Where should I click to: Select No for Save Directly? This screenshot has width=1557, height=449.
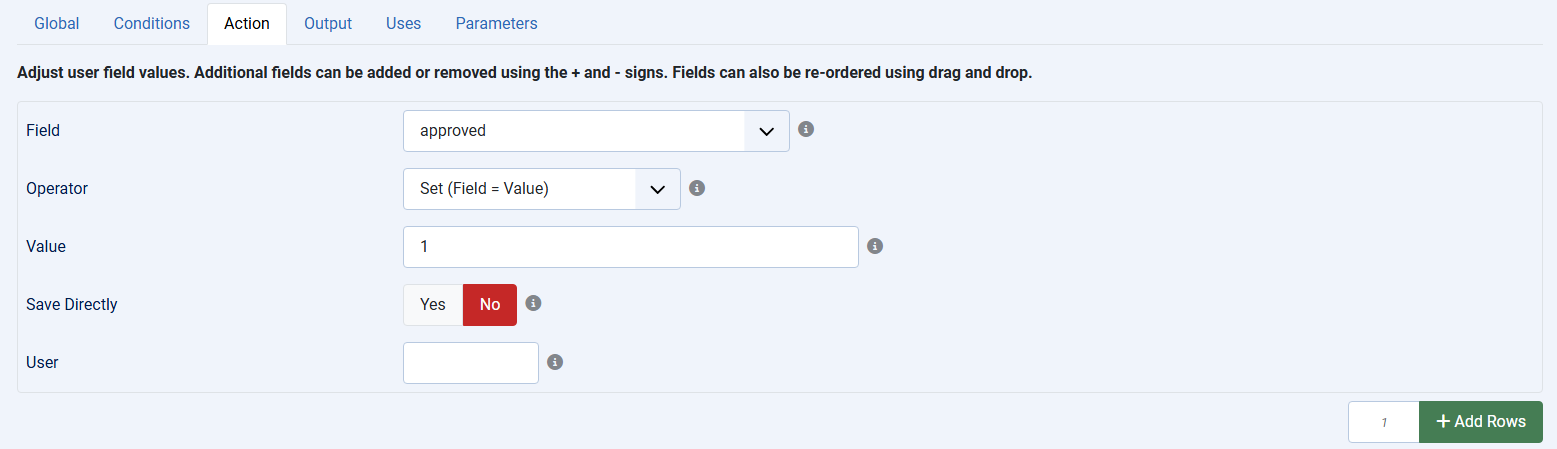pyautogui.click(x=490, y=305)
